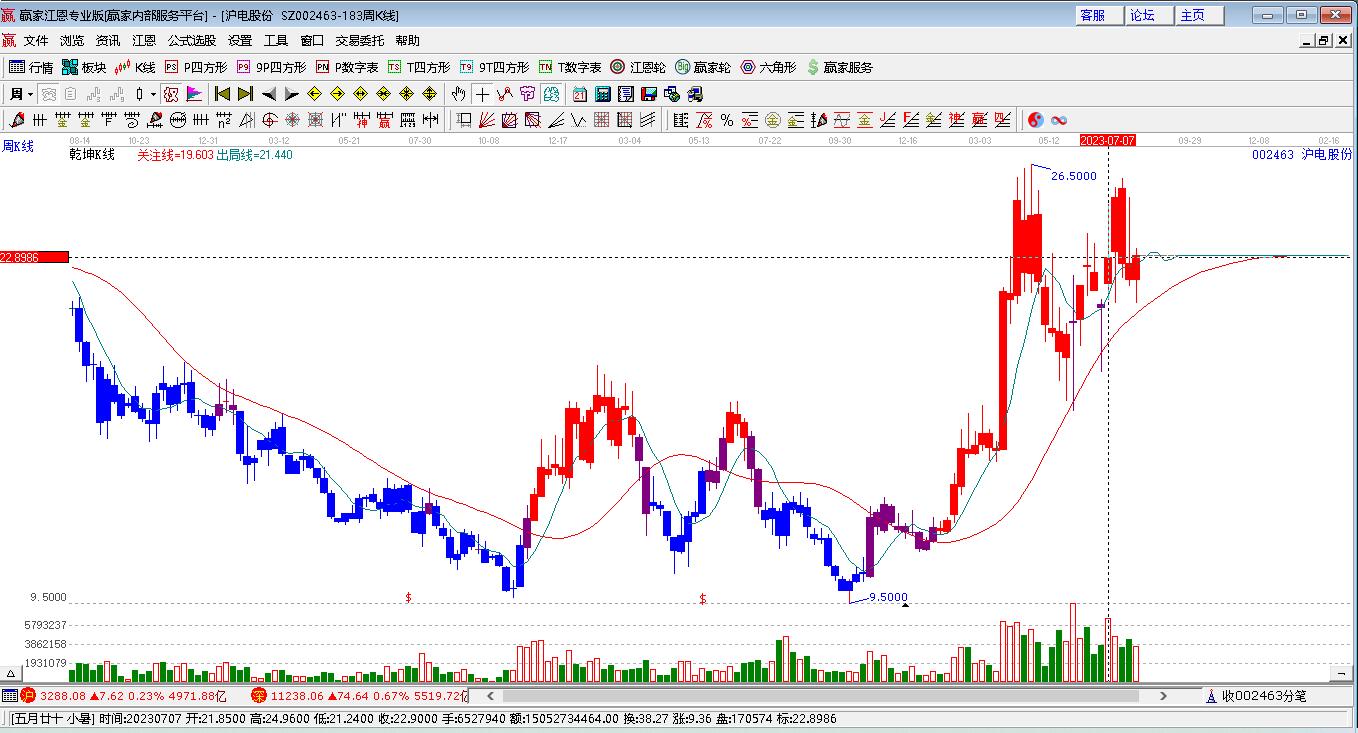Click the 22.8986 price level tag
Image resolution: width=1358 pixels, height=733 pixels.
pos(34,257)
